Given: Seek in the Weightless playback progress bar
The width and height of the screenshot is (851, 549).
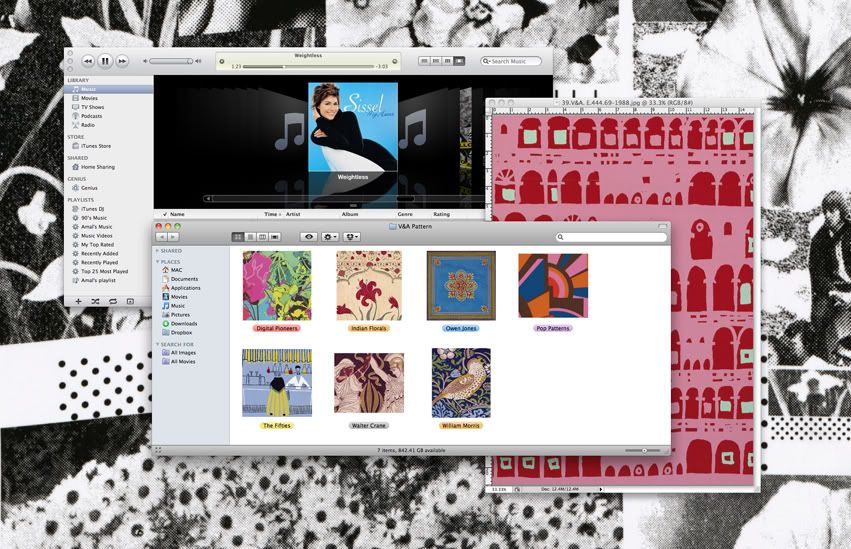Looking at the screenshot, I should pos(308,66).
